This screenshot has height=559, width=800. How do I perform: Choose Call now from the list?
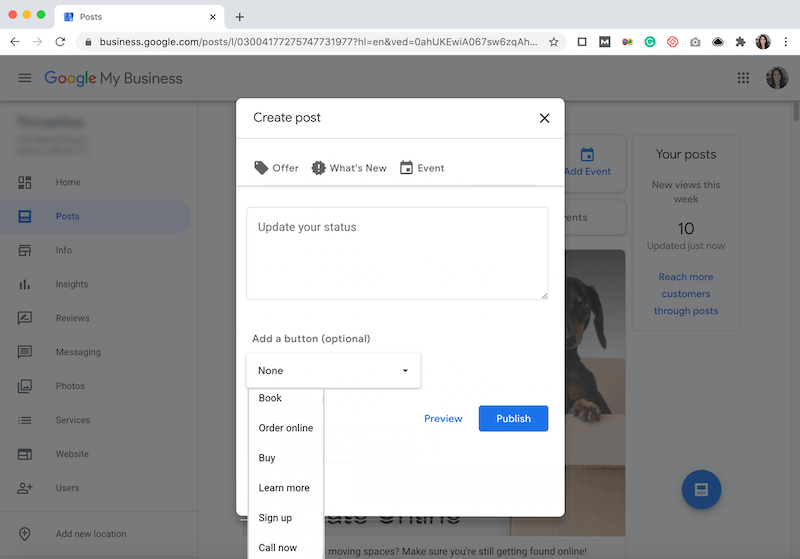pos(286,547)
